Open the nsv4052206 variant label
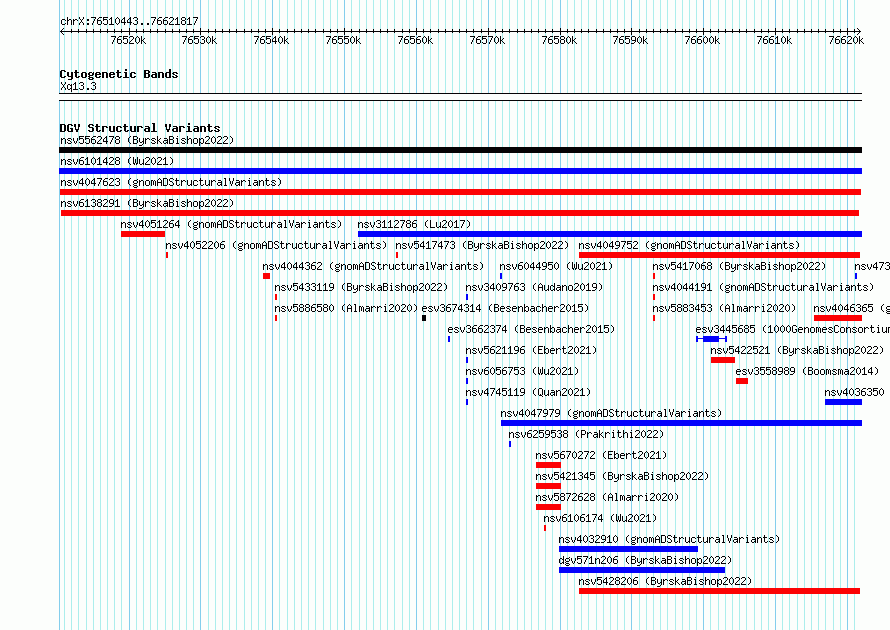Viewport: 890px width, 630px height. [276, 245]
